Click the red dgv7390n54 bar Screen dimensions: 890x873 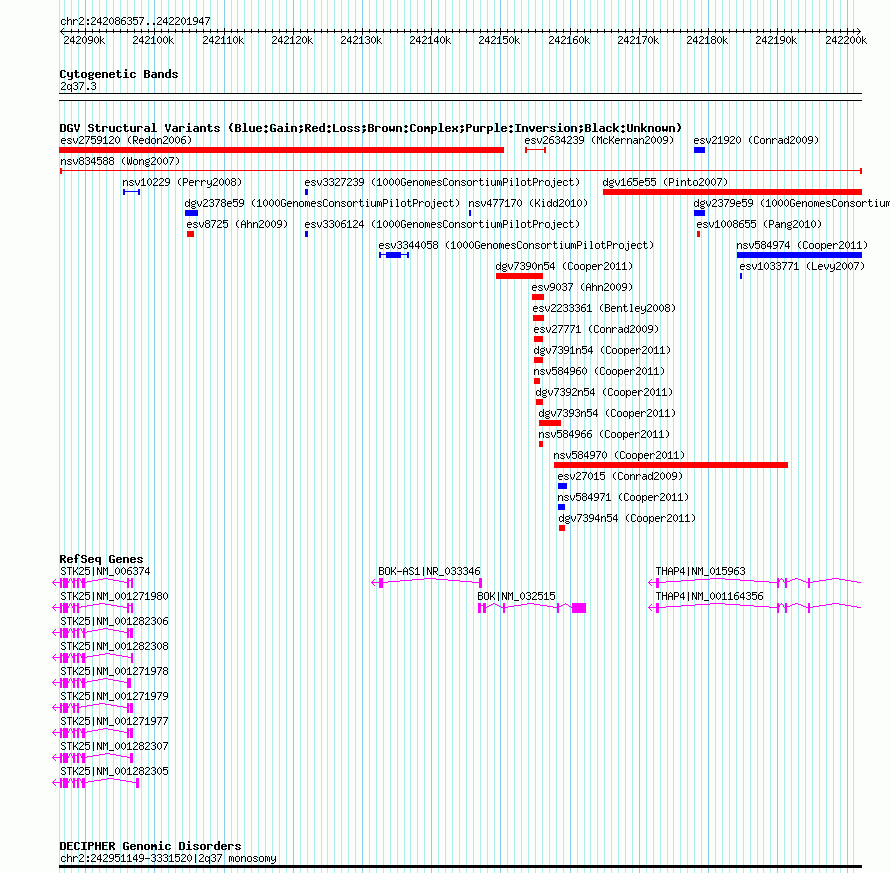click(x=519, y=276)
